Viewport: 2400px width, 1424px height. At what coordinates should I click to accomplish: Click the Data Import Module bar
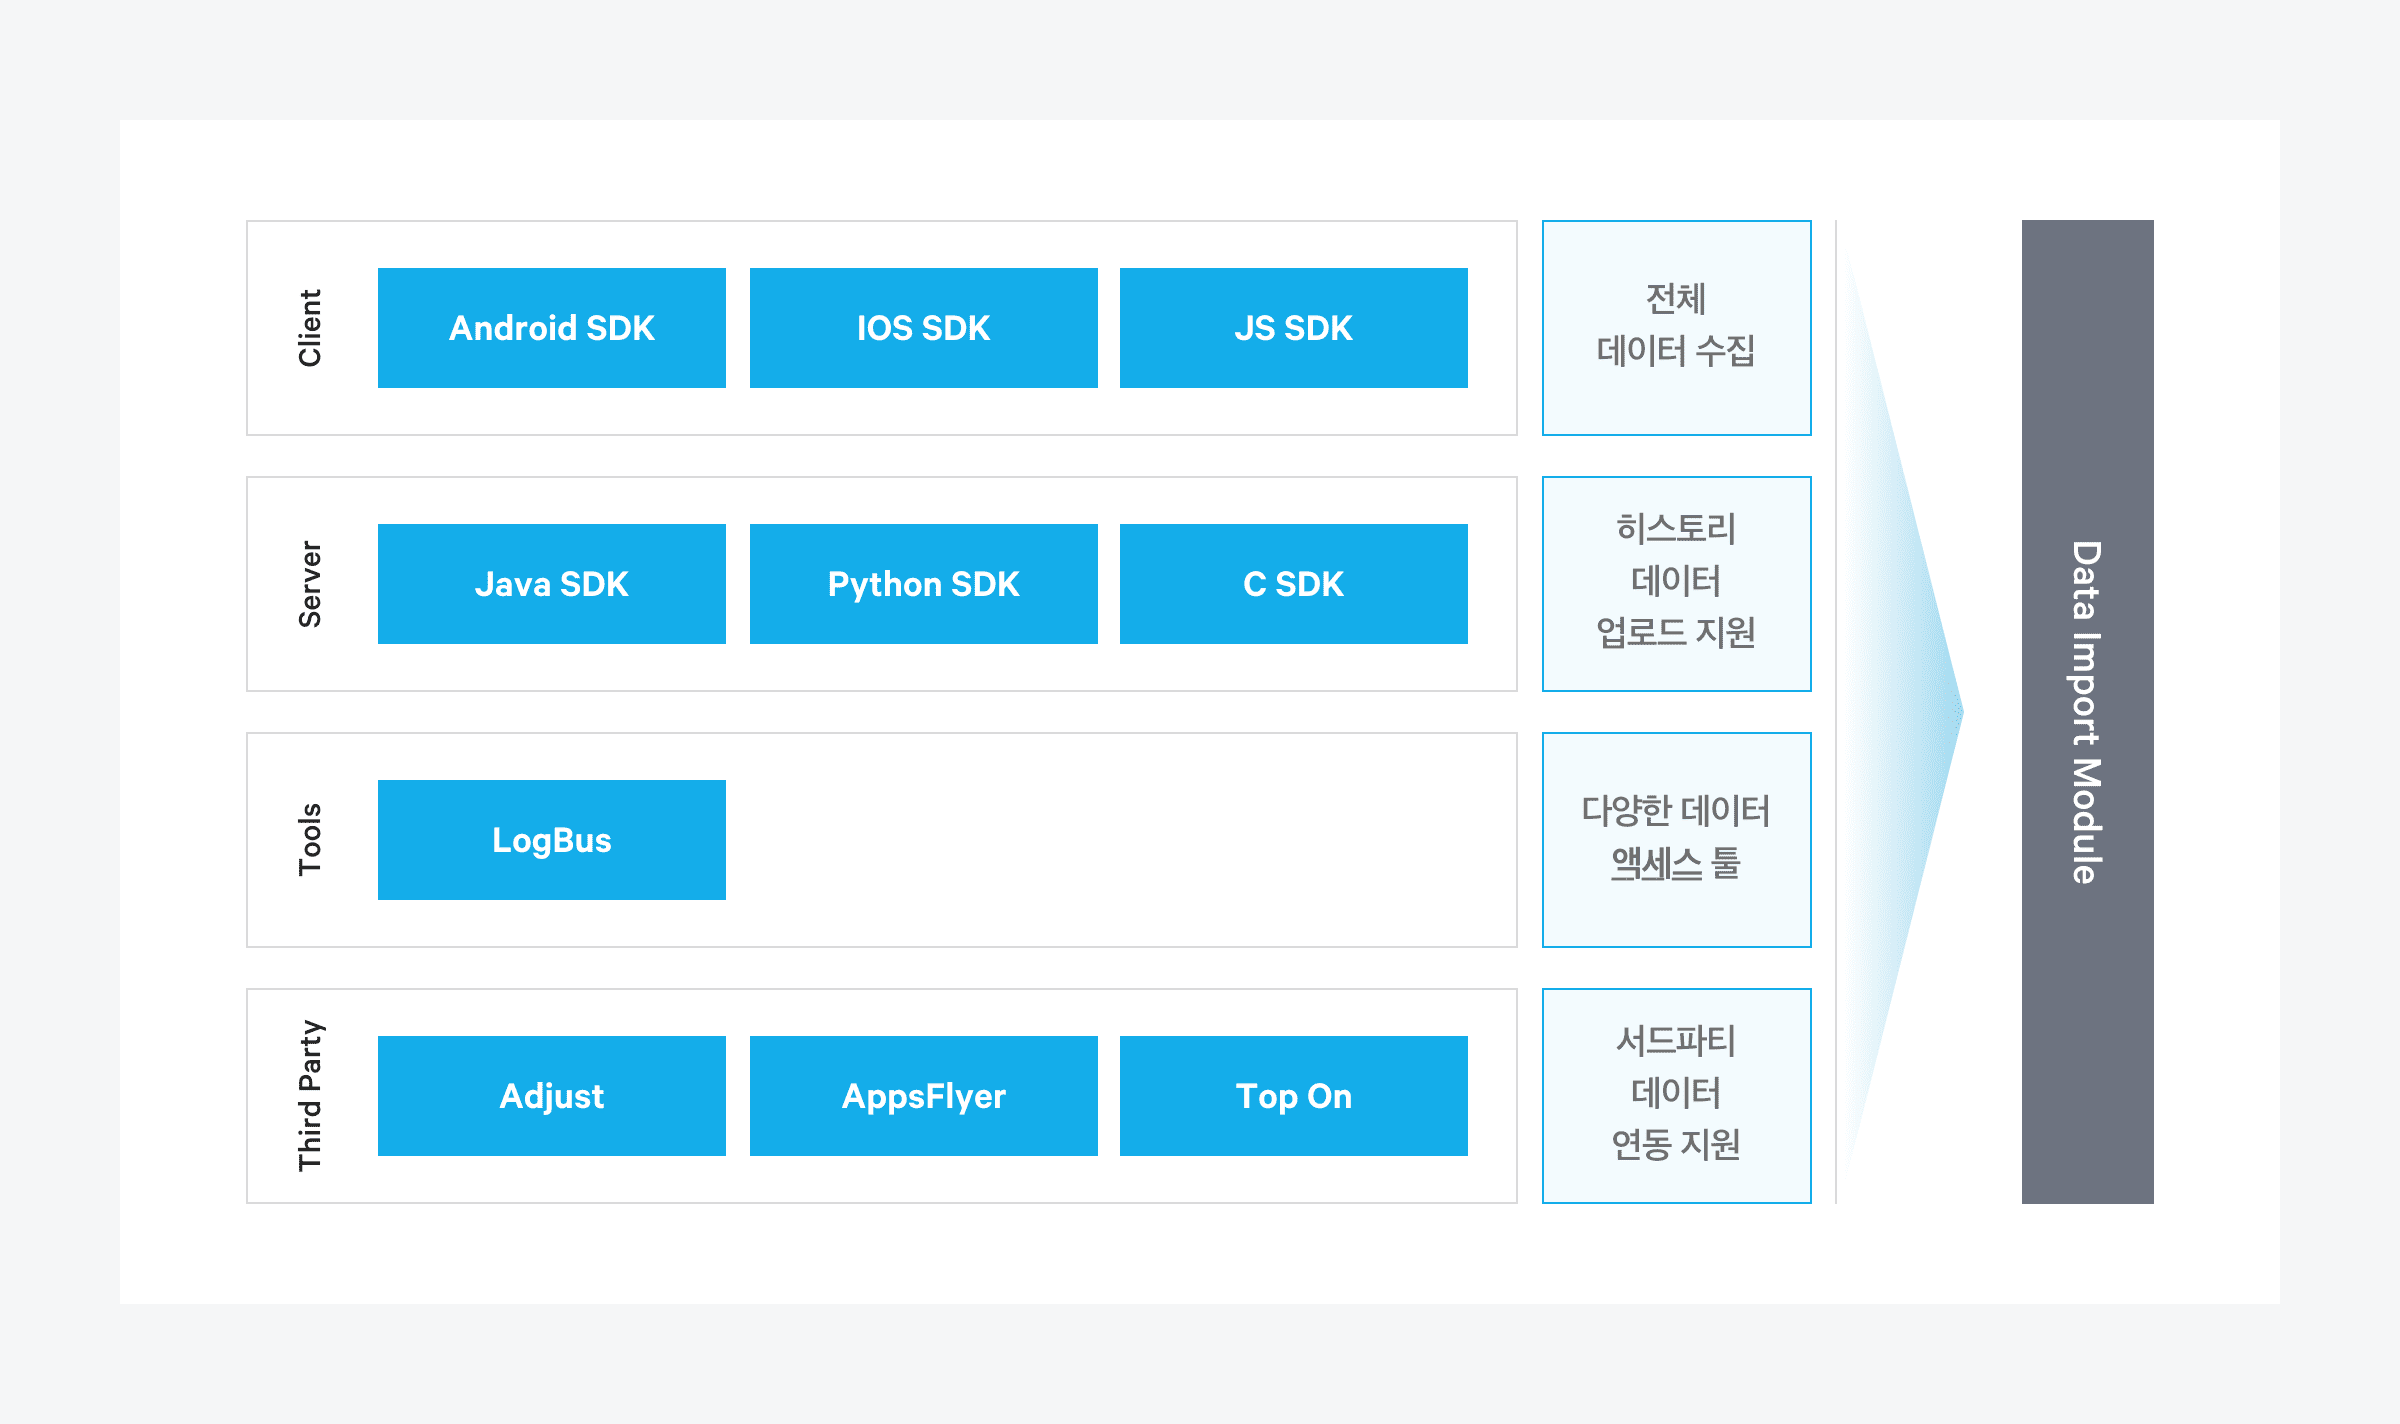[2087, 712]
